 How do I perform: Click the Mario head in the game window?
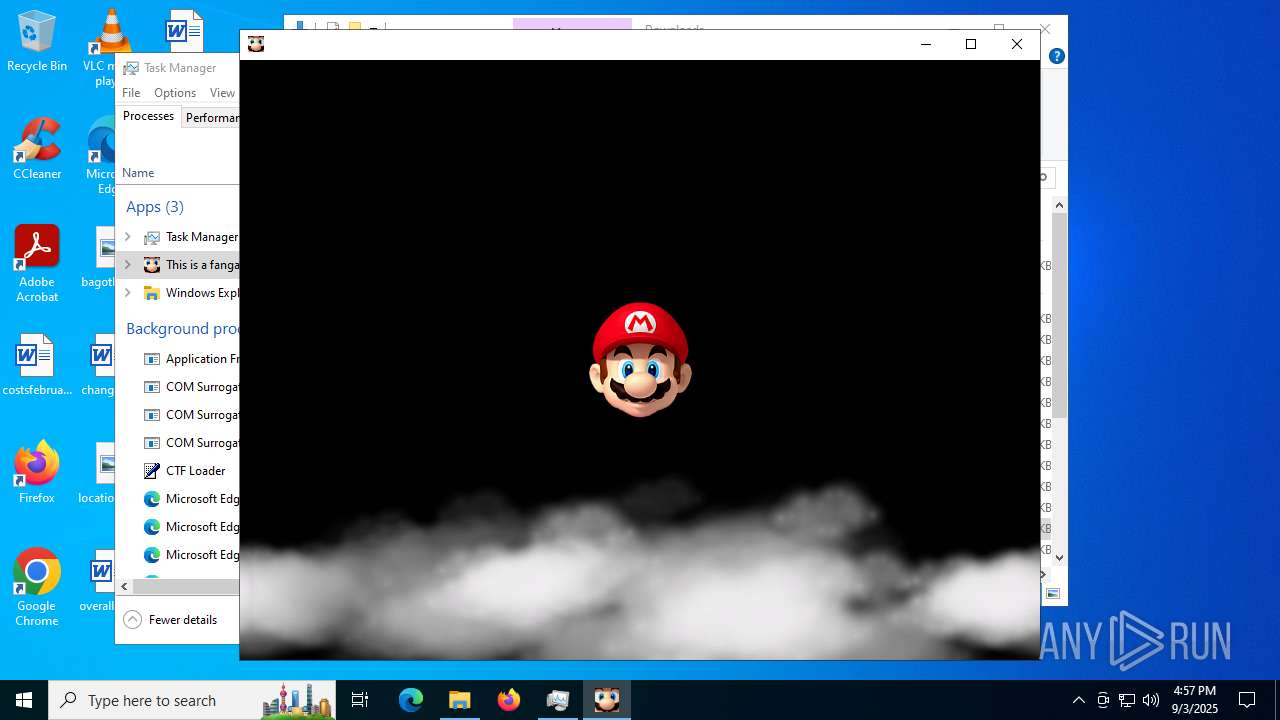pyautogui.click(x=640, y=359)
